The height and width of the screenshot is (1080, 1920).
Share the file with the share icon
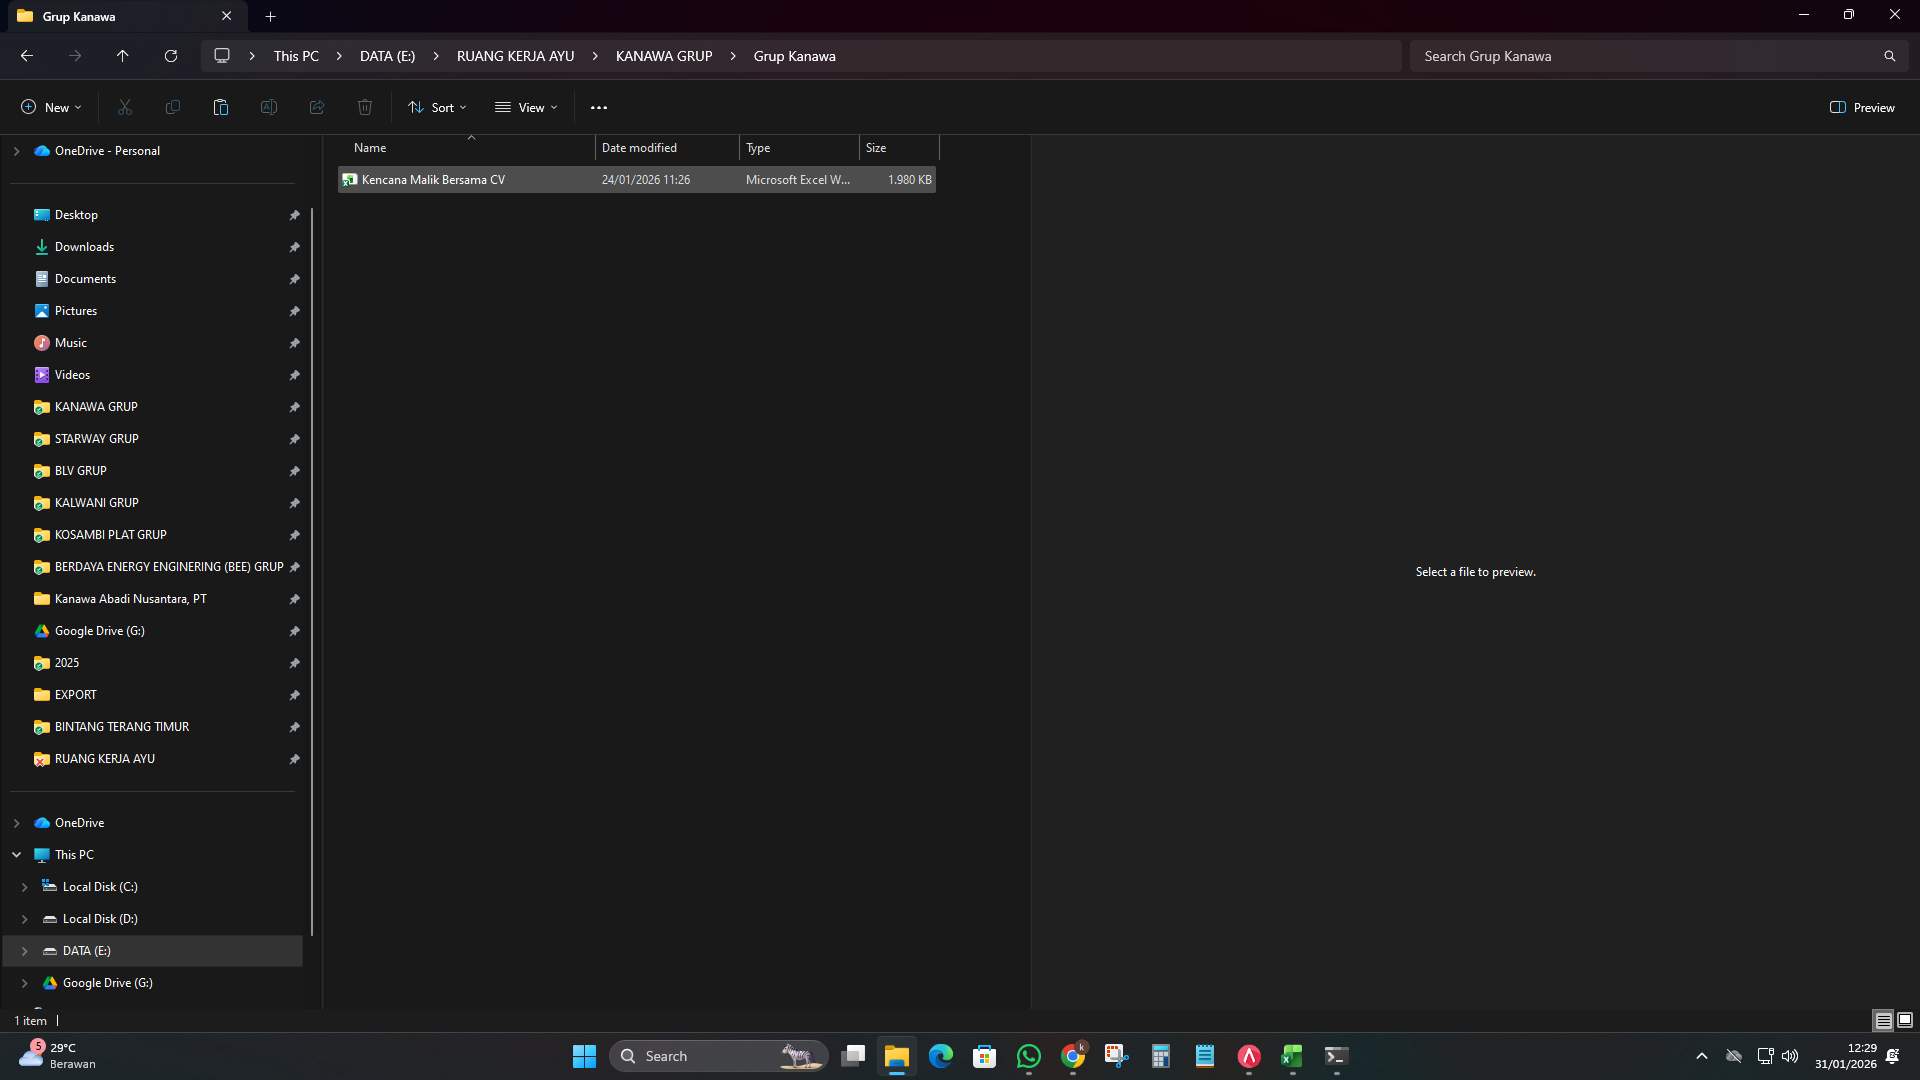click(x=316, y=107)
